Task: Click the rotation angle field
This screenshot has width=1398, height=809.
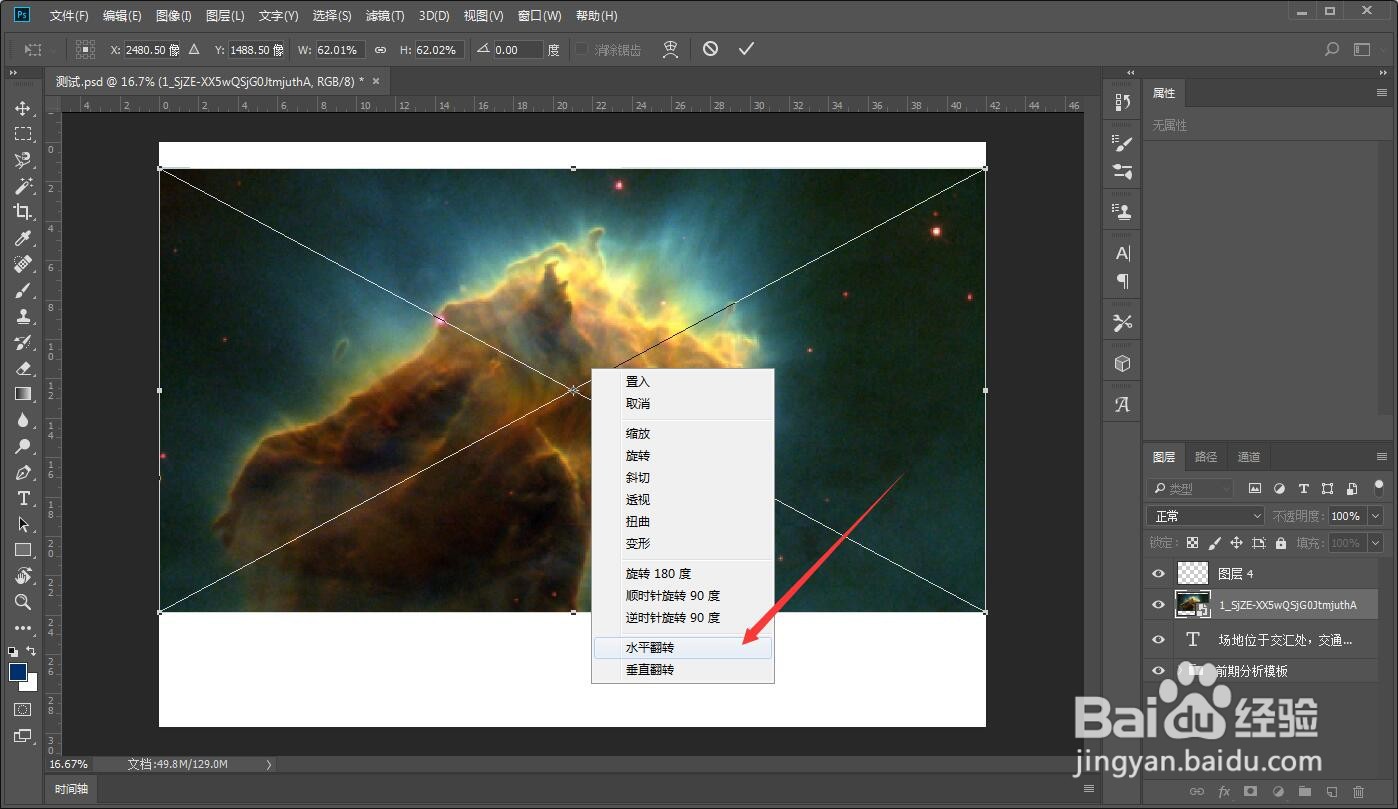Action: (518, 49)
